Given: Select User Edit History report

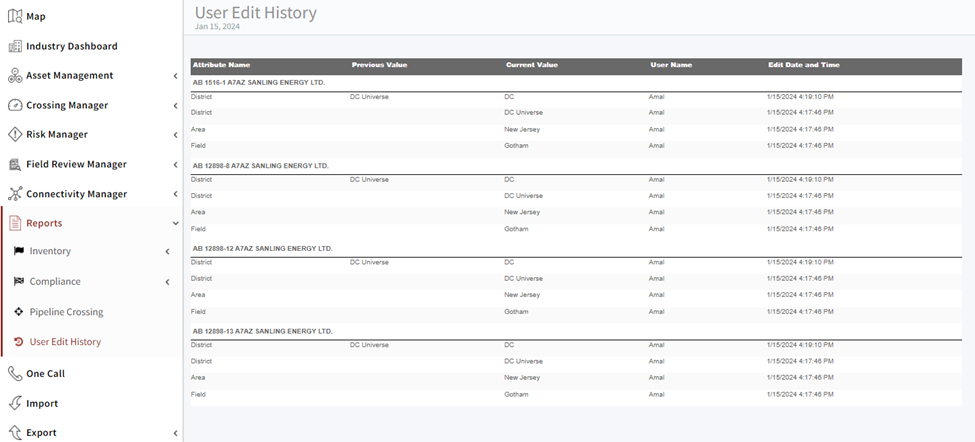Looking at the screenshot, I should coord(65,342).
